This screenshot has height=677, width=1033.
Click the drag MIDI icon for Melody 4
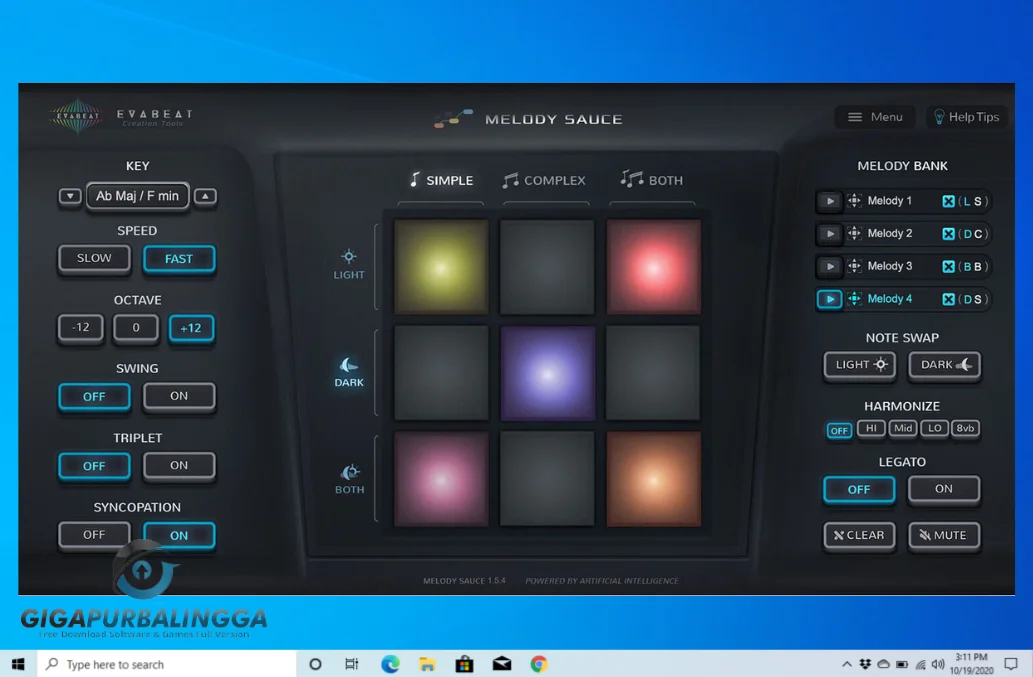point(854,299)
